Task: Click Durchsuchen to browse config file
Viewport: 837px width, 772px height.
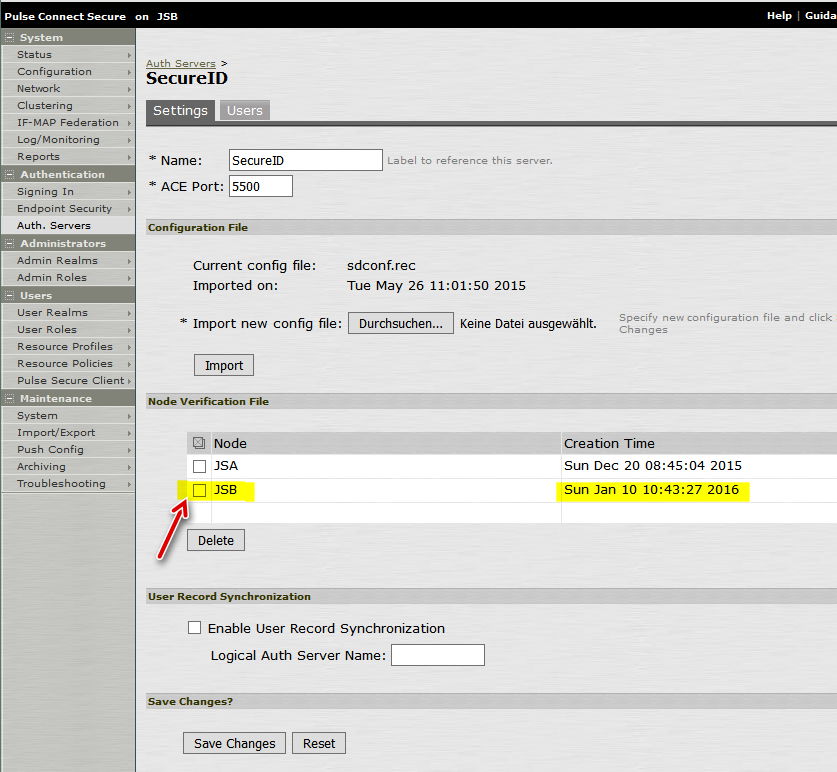Action: [401, 324]
